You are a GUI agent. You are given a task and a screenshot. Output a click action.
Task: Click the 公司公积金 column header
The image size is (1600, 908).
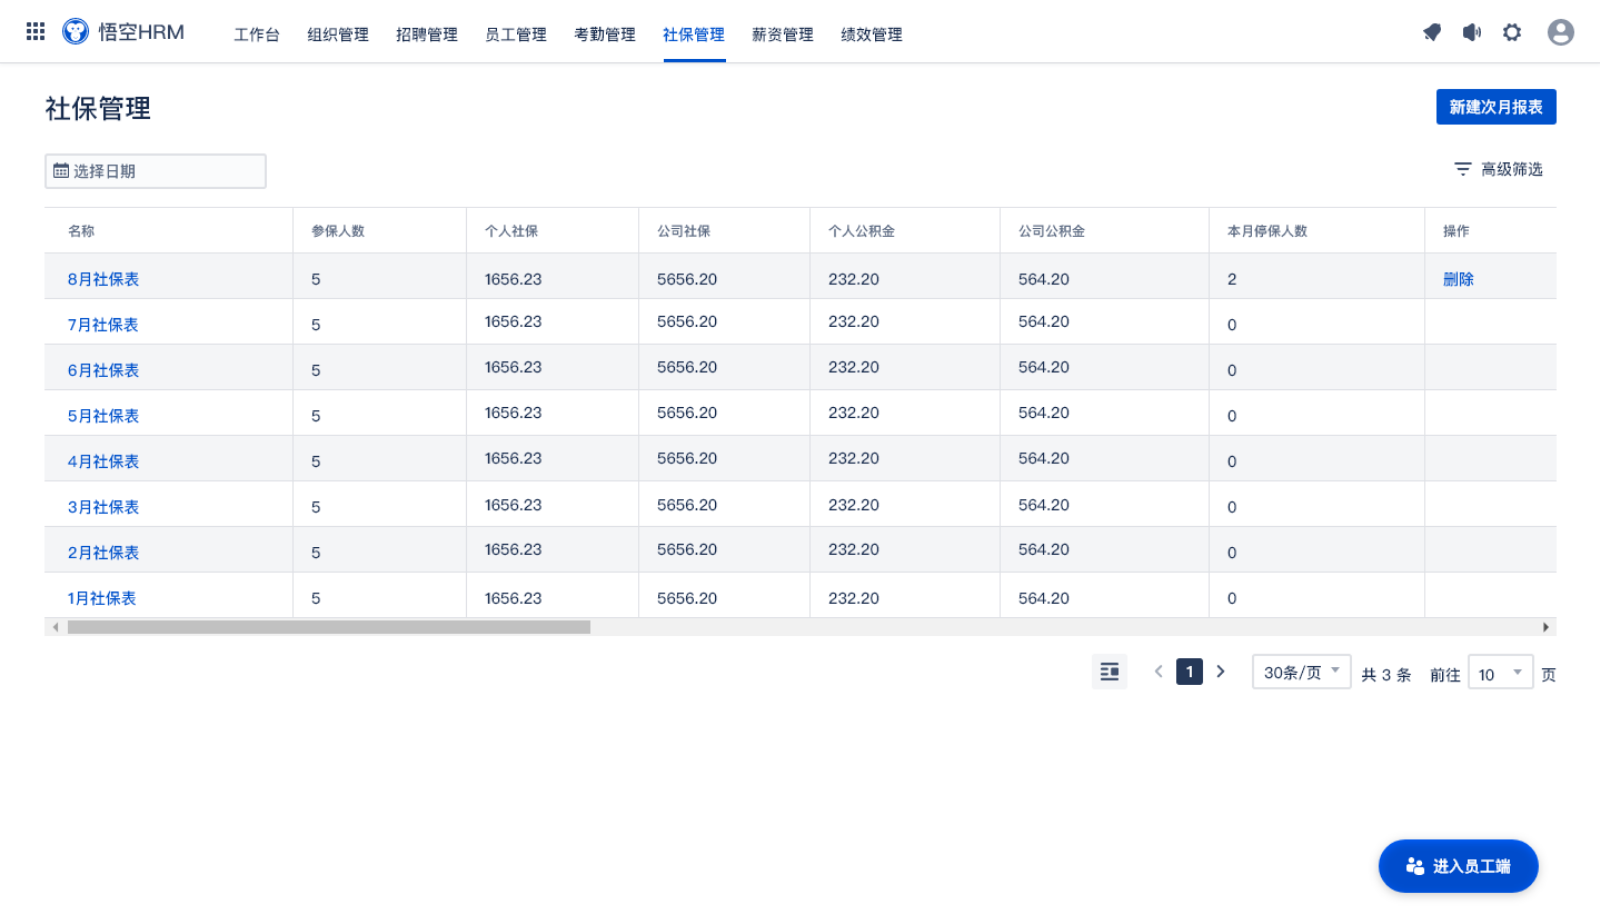[1052, 231]
